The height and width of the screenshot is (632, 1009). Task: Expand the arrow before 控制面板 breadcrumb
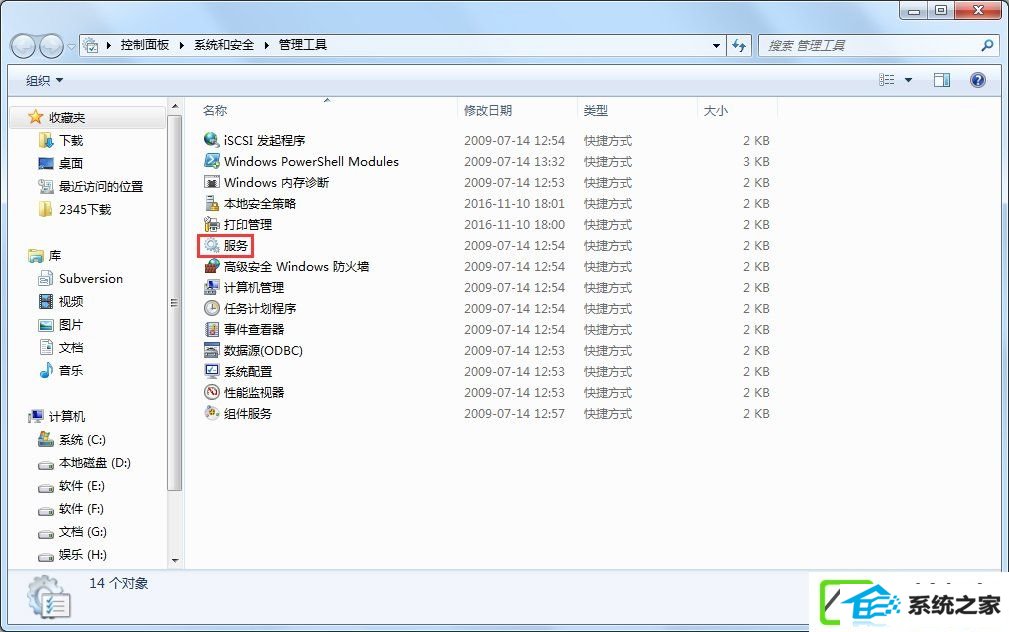tap(108, 45)
